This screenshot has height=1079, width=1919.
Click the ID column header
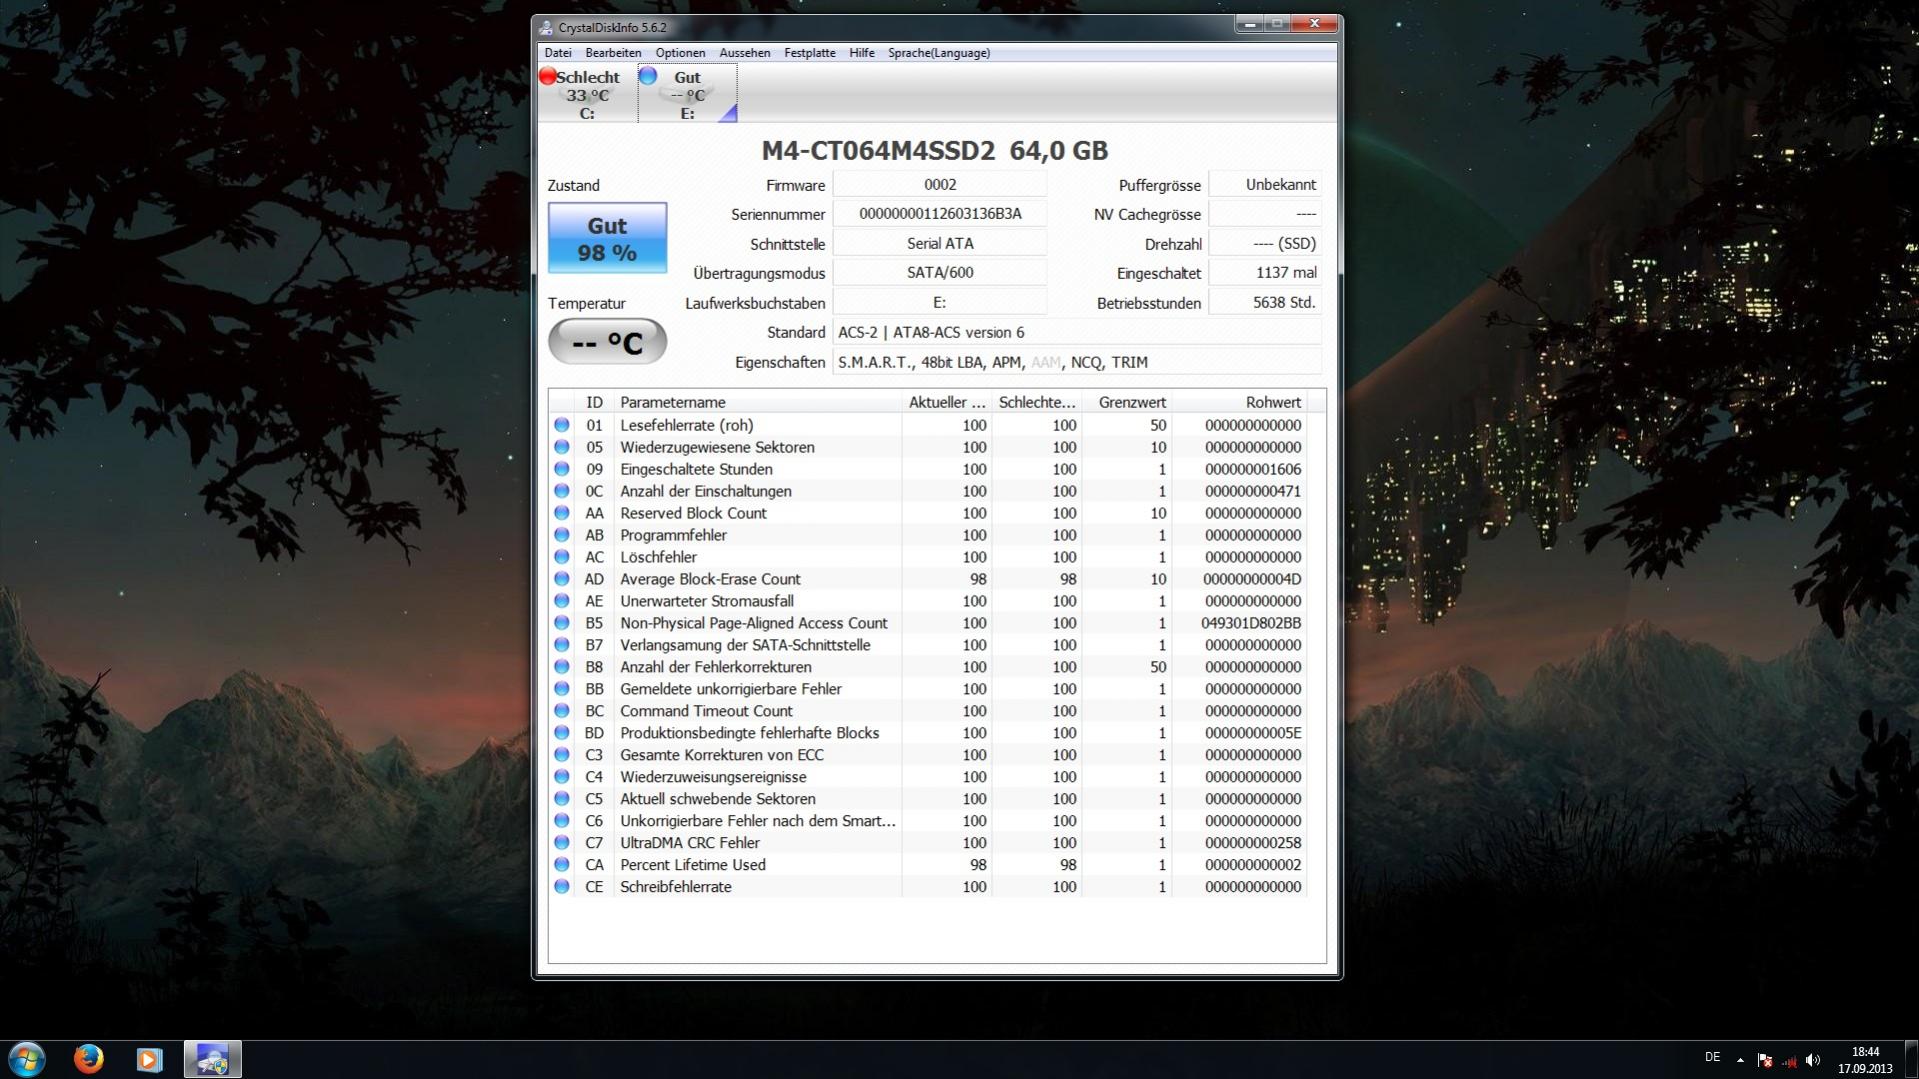(x=594, y=402)
